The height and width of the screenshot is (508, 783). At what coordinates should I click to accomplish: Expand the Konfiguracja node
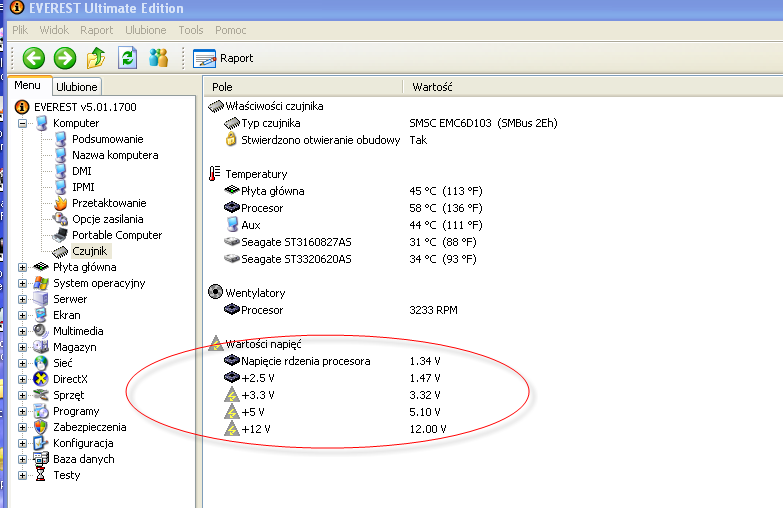tap(22, 443)
